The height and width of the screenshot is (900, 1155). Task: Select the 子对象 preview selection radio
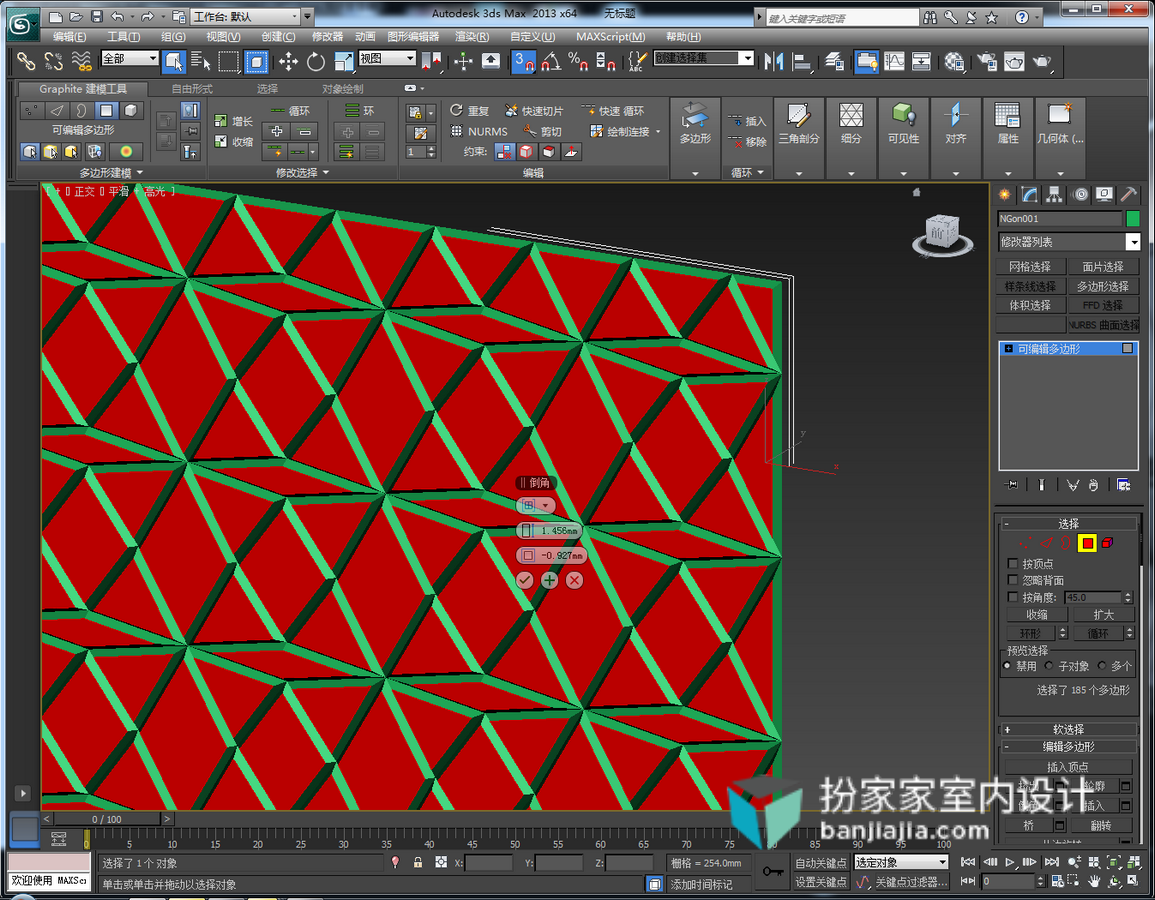(1048, 666)
